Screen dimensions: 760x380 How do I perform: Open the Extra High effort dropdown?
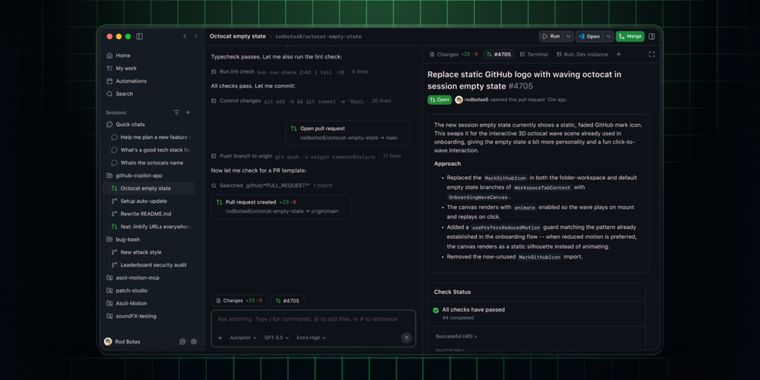pos(311,338)
